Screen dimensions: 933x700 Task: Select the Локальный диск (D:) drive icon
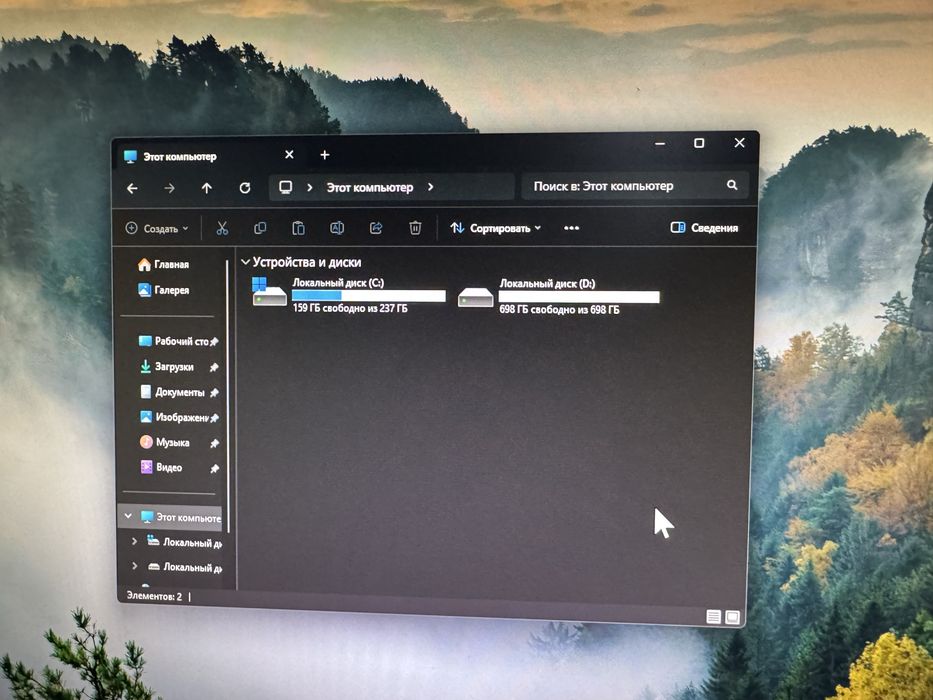click(x=475, y=296)
